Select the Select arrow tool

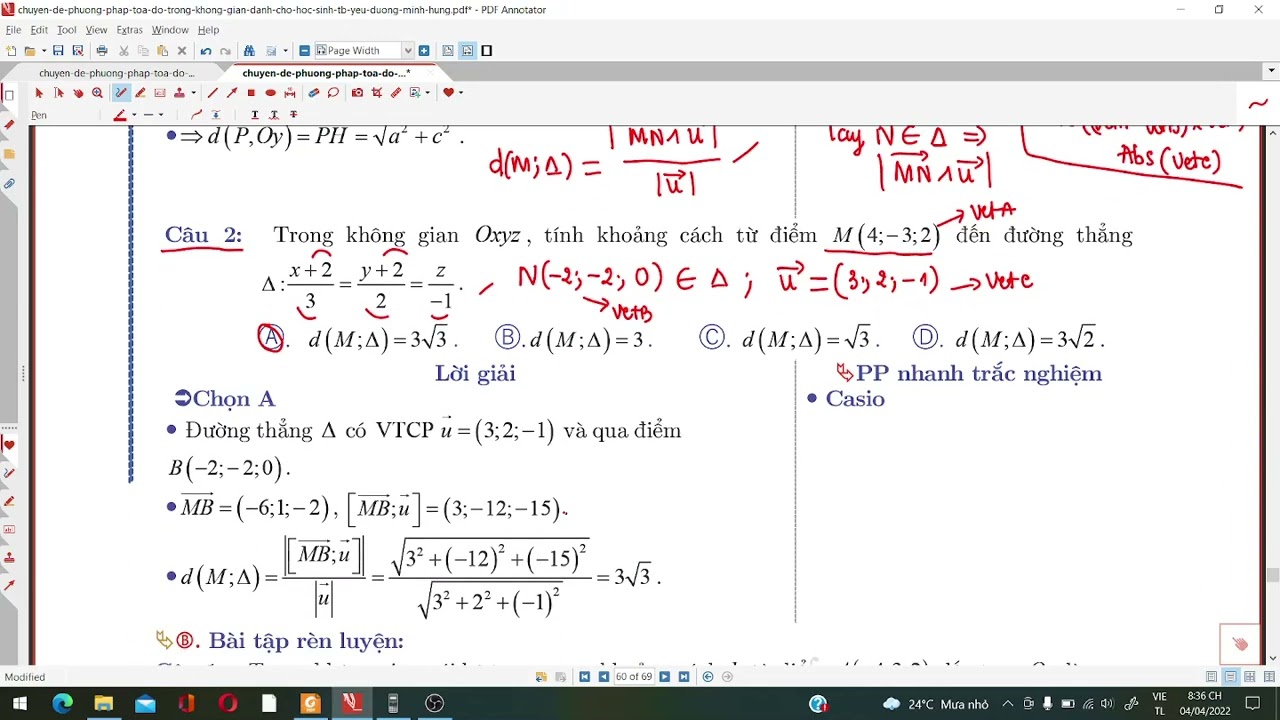[39, 93]
